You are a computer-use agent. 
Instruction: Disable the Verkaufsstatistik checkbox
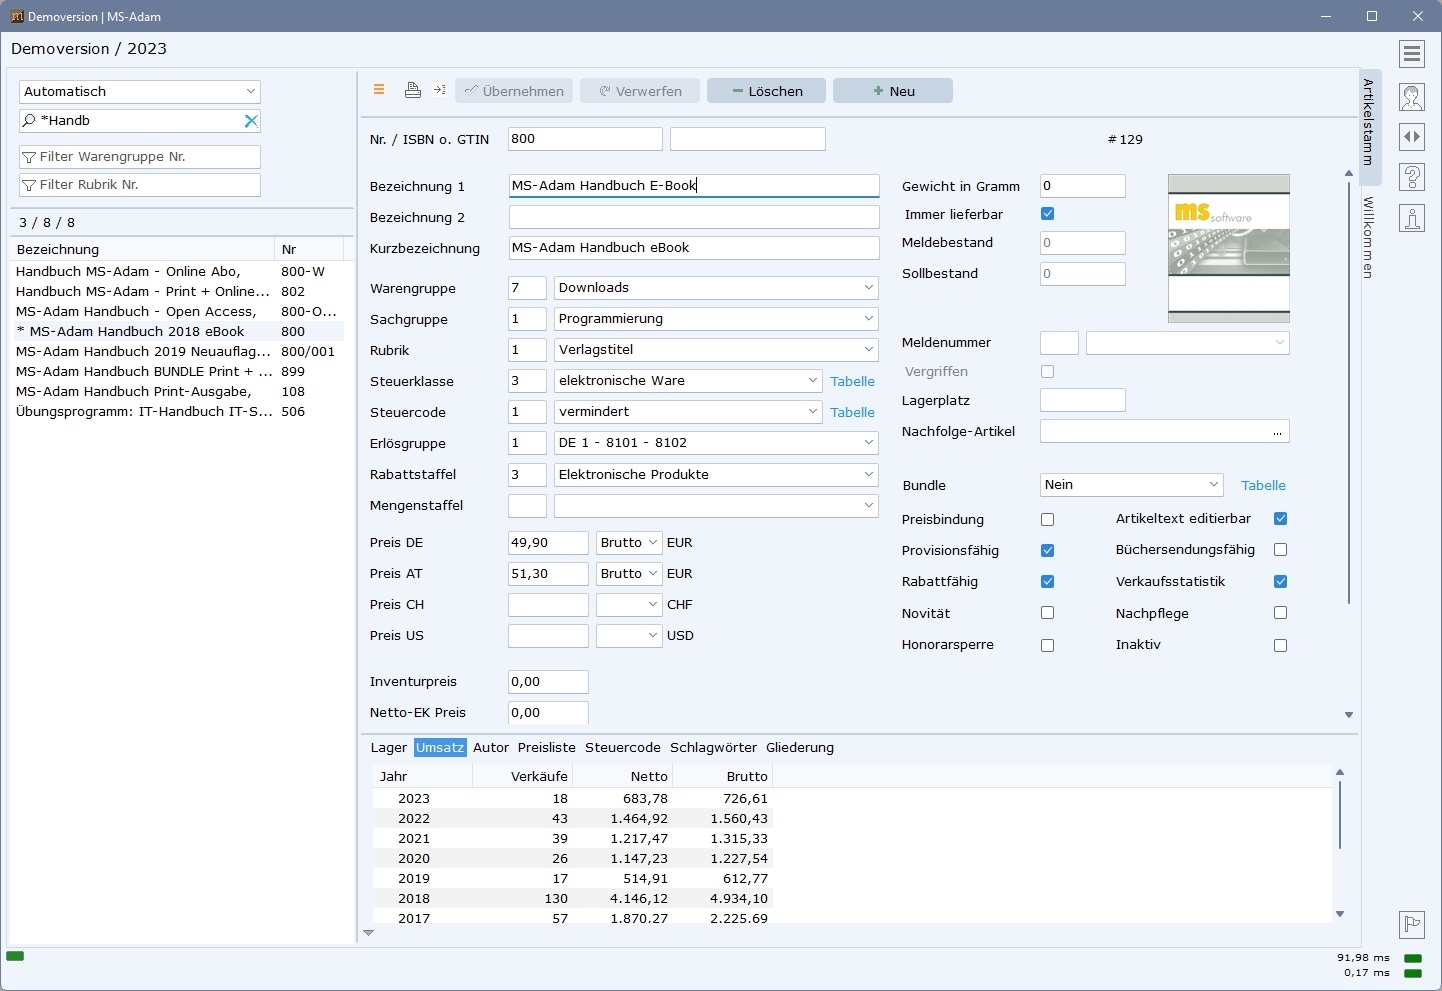(1280, 582)
